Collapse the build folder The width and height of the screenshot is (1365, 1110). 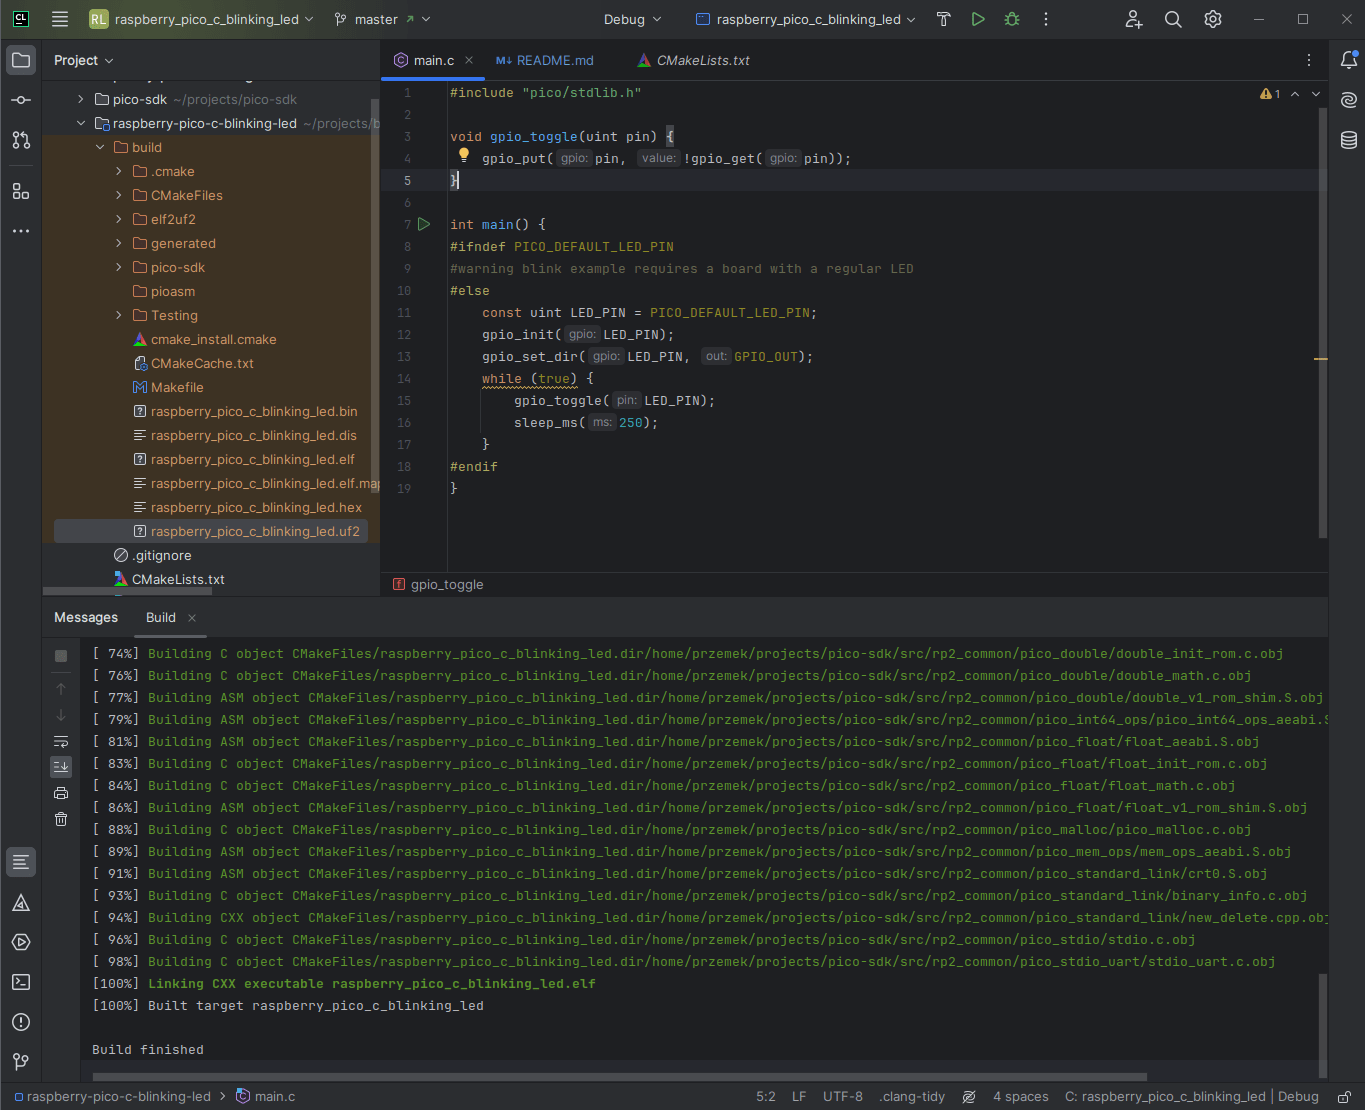coord(100,147)
